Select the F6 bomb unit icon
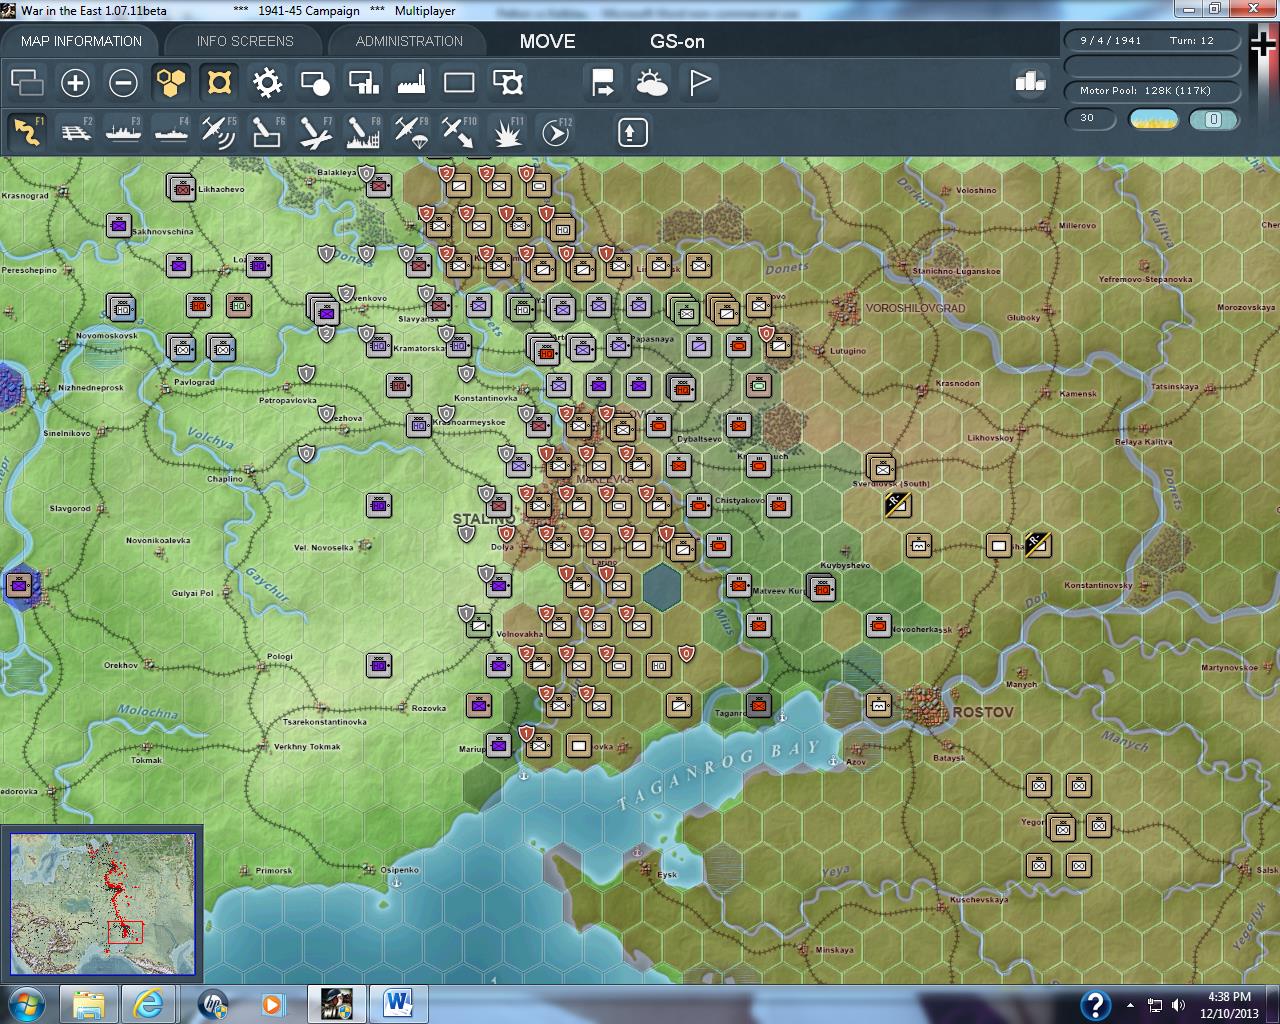 pyautogui.click(x=267, y=132)
